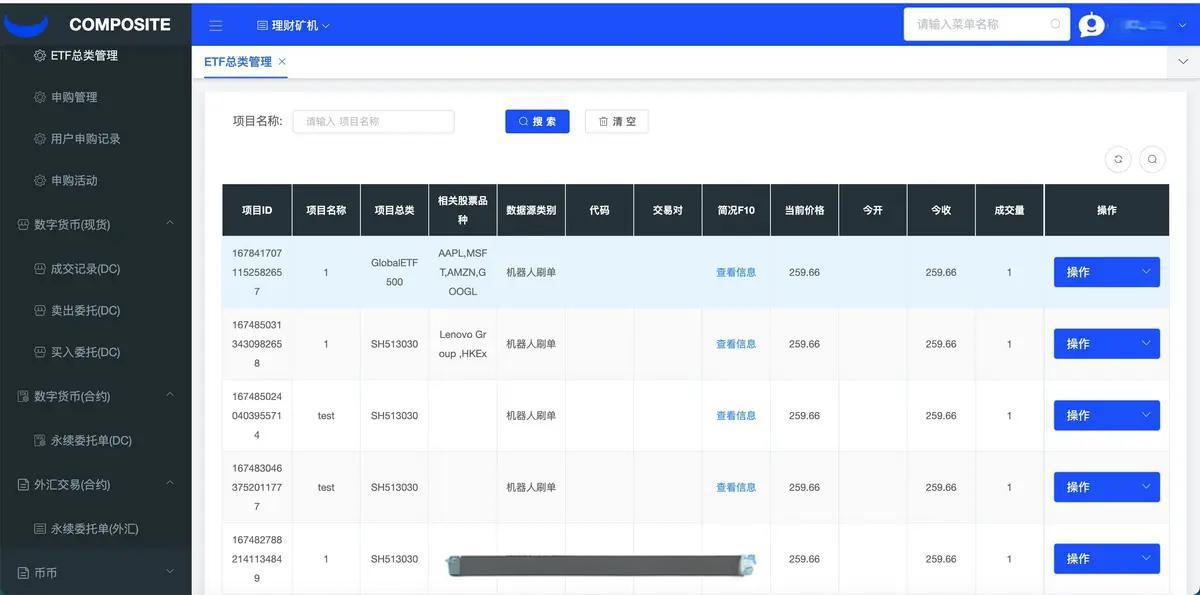Click project ID 1678417071152582657
The width and height of the screenshot is (1200, 595).
[257, 272]
